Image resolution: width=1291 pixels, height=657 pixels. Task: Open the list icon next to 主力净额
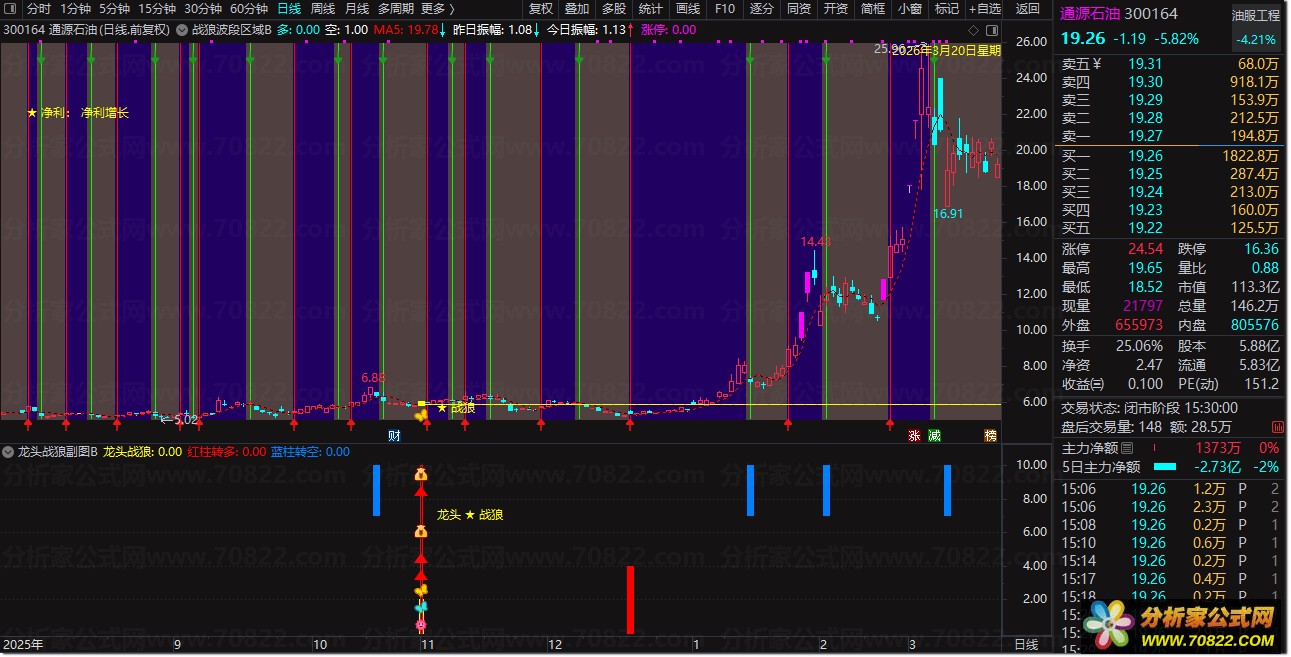coord(1127,448)
